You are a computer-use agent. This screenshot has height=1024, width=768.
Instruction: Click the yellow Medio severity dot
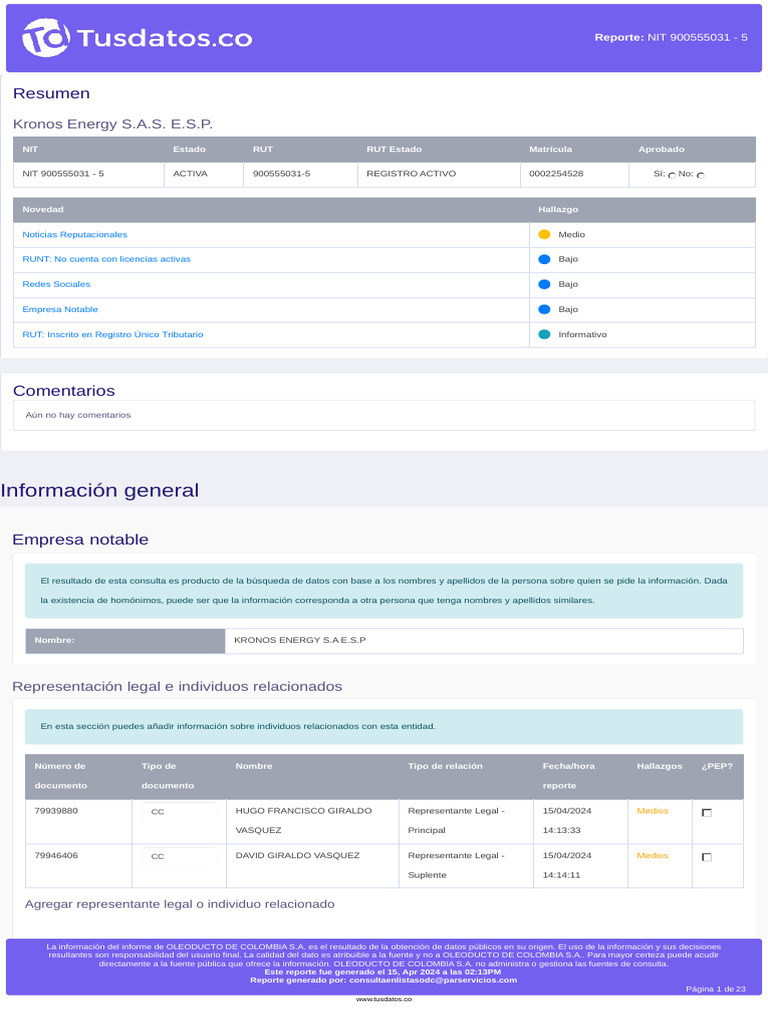(544, 234)
